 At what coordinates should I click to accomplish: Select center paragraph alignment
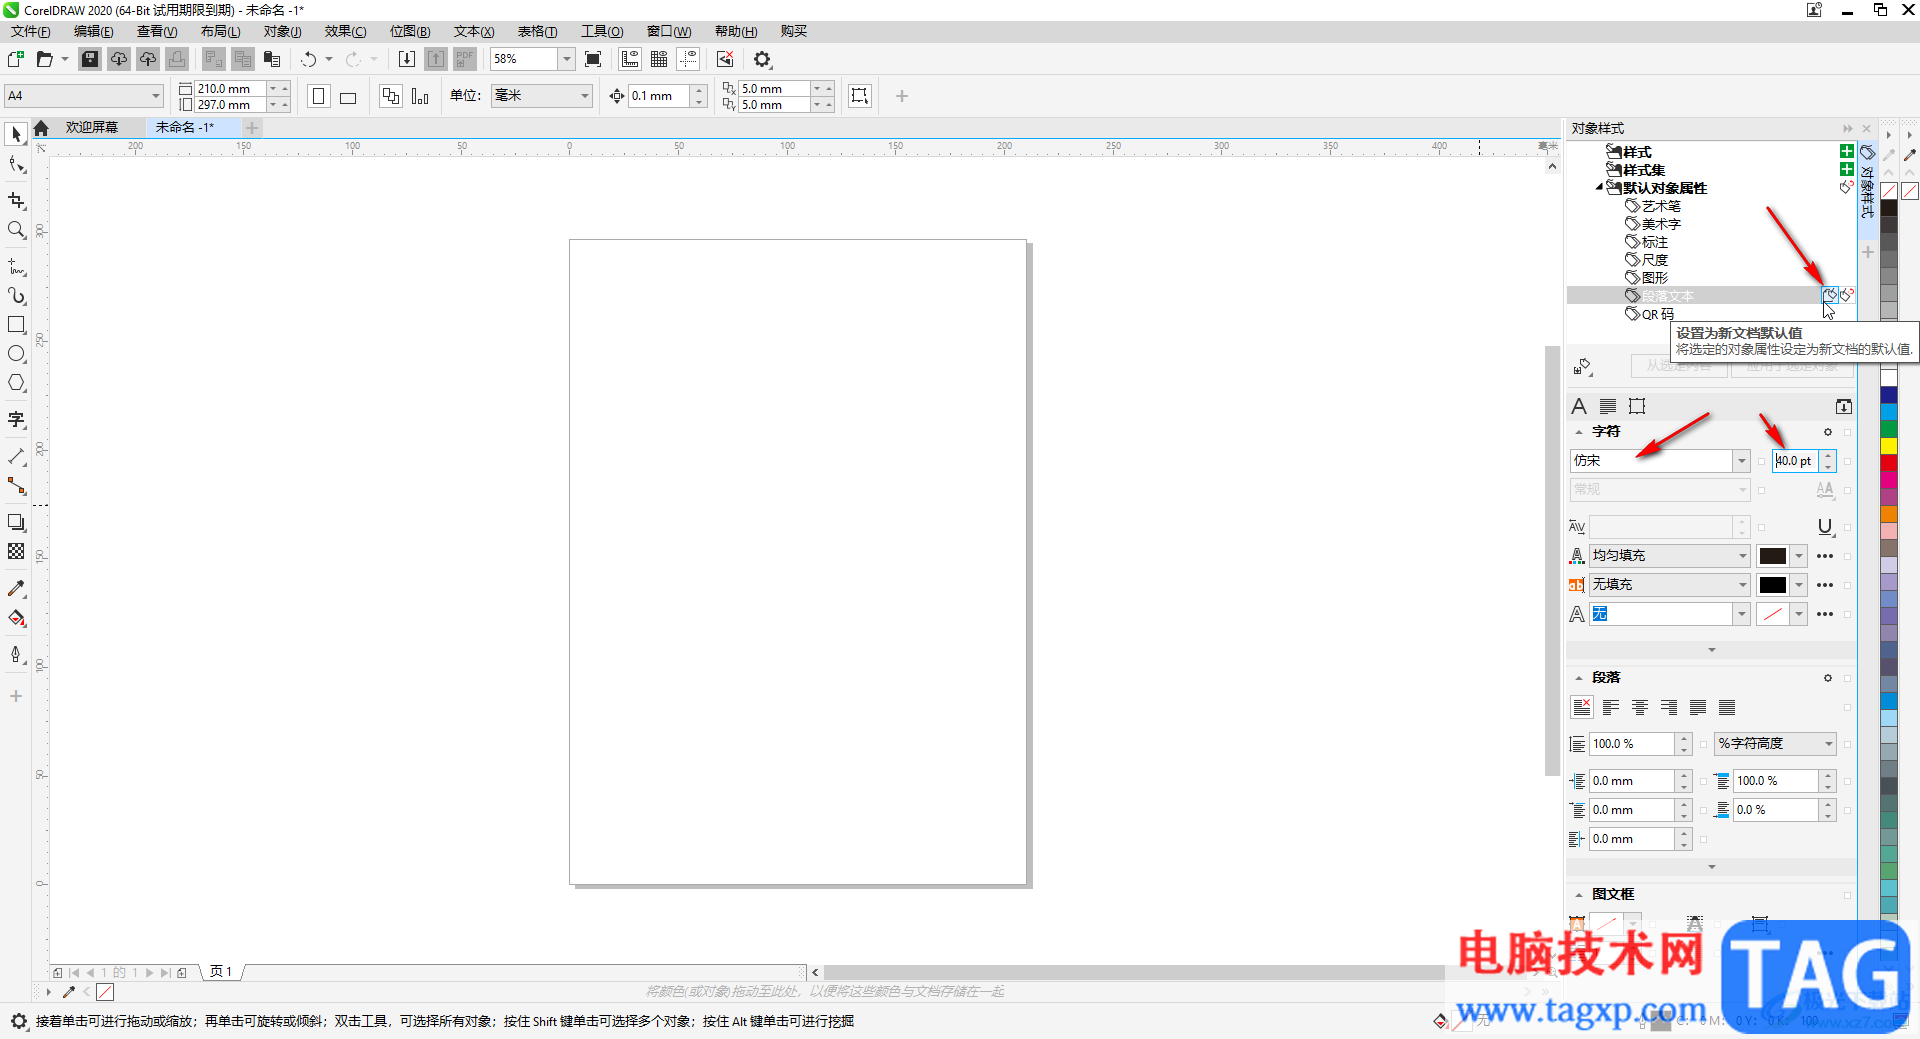tap(1640, 707)
